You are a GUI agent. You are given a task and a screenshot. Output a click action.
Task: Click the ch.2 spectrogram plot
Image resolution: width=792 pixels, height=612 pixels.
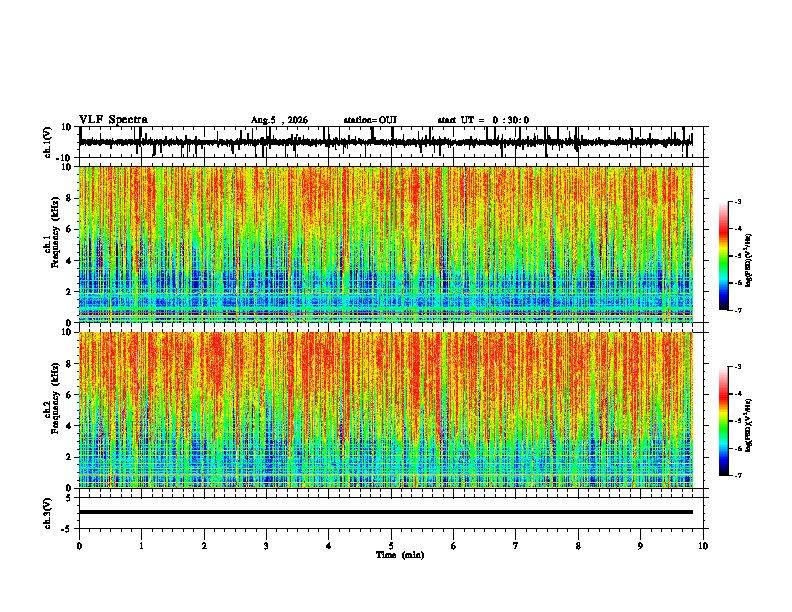[386, 410]
